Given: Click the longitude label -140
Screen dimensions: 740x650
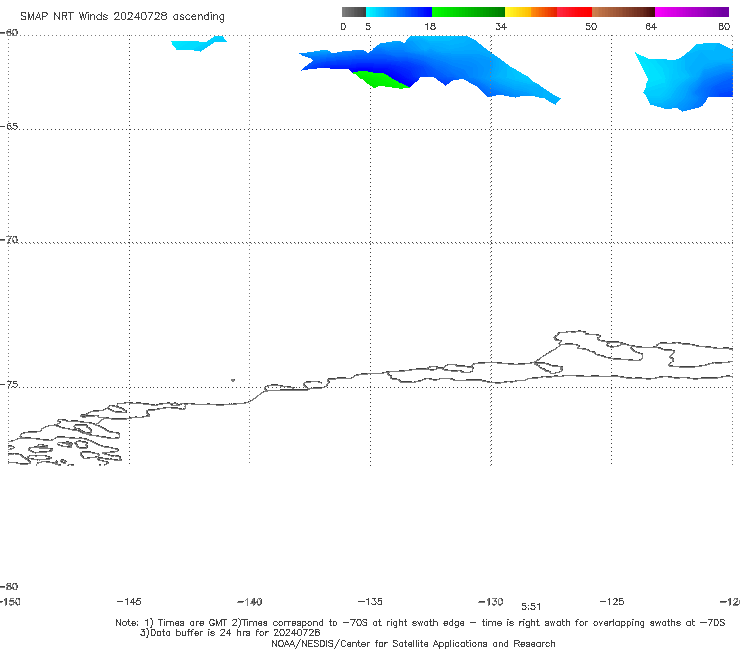Looking at the screenshot, I should point(250,601).
